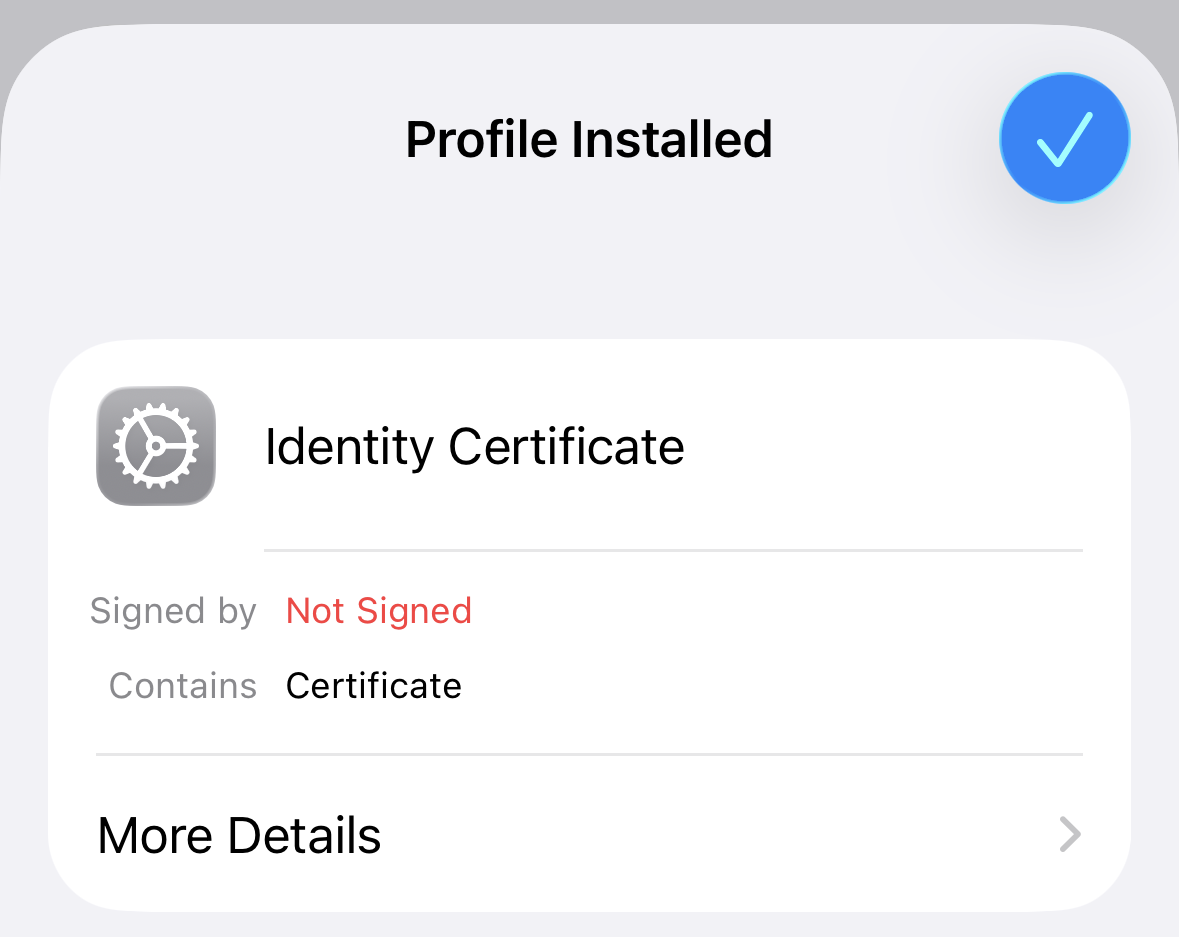
Task: Click the divider line above More Details
Action: click(x=589, y=754)
